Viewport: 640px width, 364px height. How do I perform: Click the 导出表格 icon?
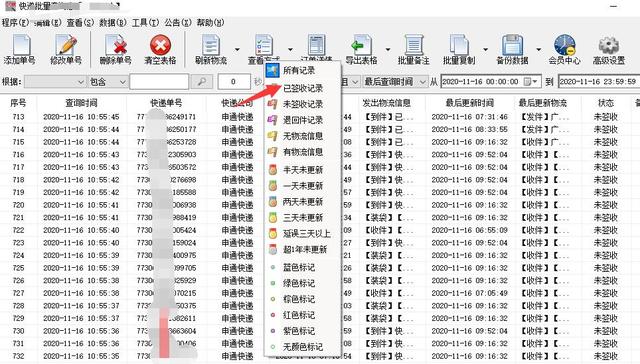[361, 45]
